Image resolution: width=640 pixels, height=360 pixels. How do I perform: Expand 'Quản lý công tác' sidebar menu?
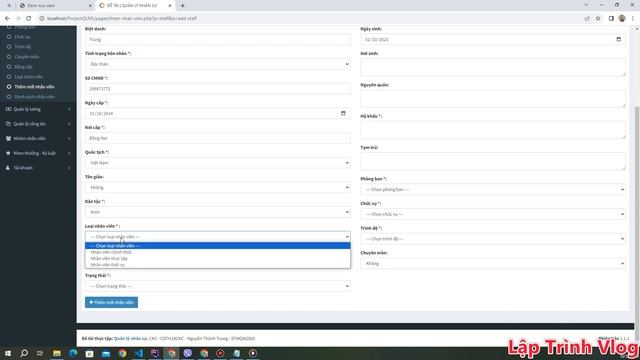point(38,124)
